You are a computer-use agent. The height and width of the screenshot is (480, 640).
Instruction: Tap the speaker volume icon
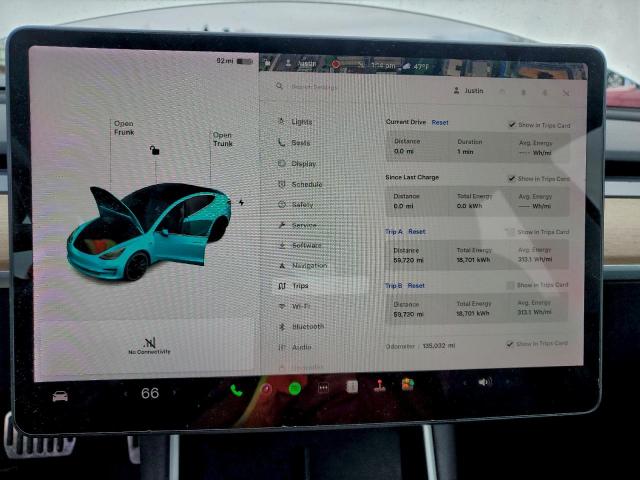pos(484,382)
